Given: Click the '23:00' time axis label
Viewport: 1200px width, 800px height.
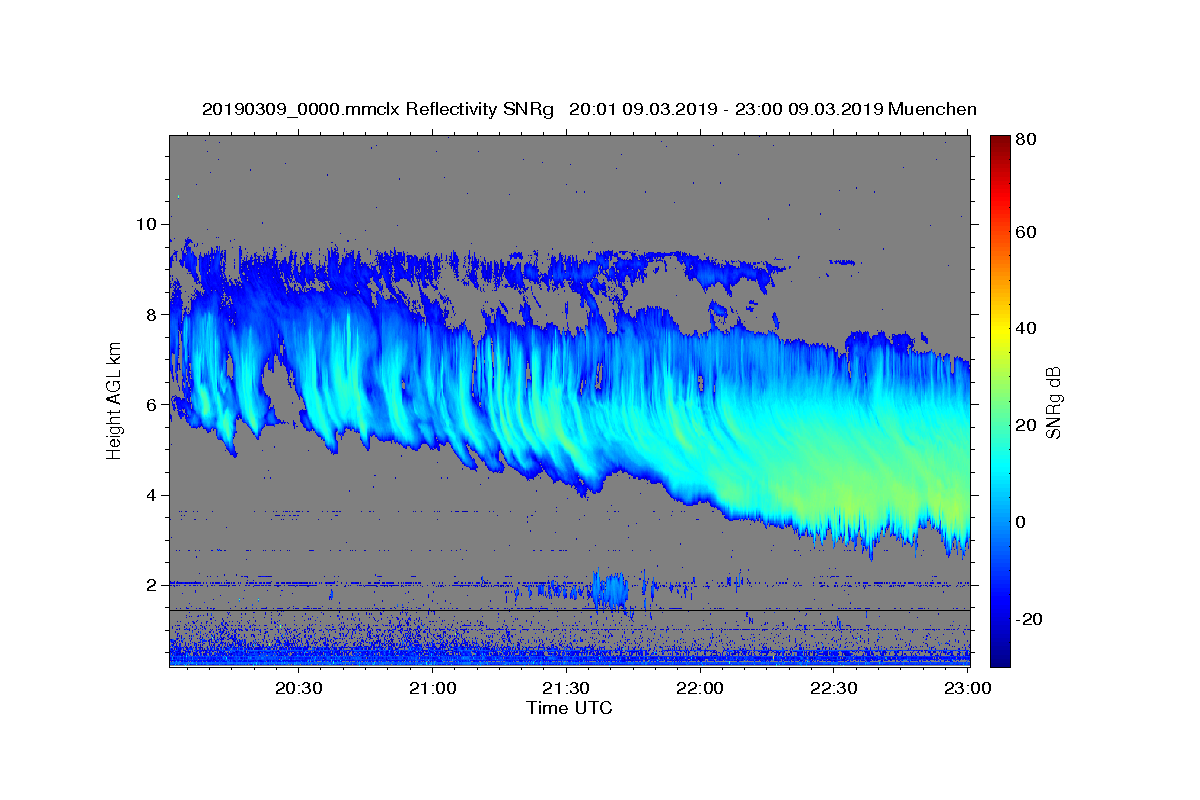Looking at the screenshot, I should tap(968, 688).
